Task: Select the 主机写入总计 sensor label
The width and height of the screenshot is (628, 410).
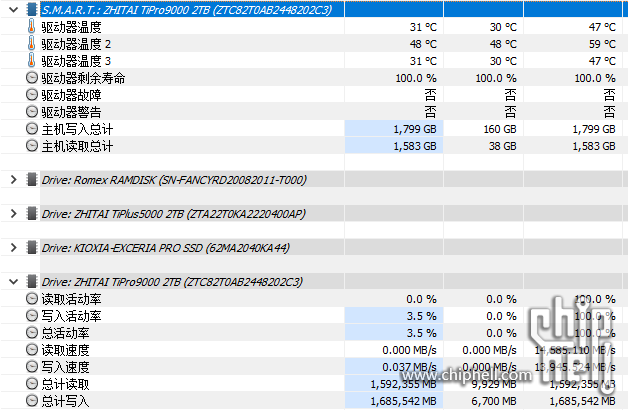Action: (x=77, y=129)
